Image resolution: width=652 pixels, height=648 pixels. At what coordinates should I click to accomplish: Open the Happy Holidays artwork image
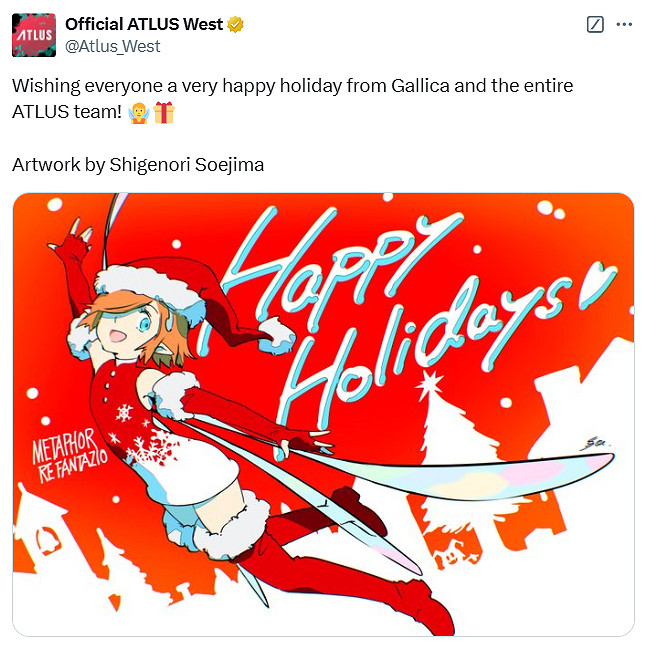[324, 414]
